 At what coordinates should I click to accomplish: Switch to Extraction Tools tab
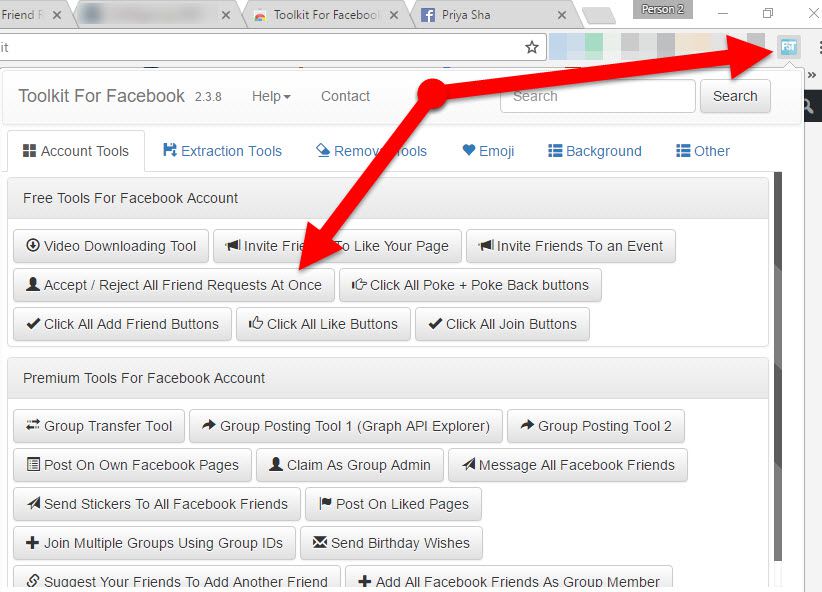pyautogui.click(x=222, y=151)
